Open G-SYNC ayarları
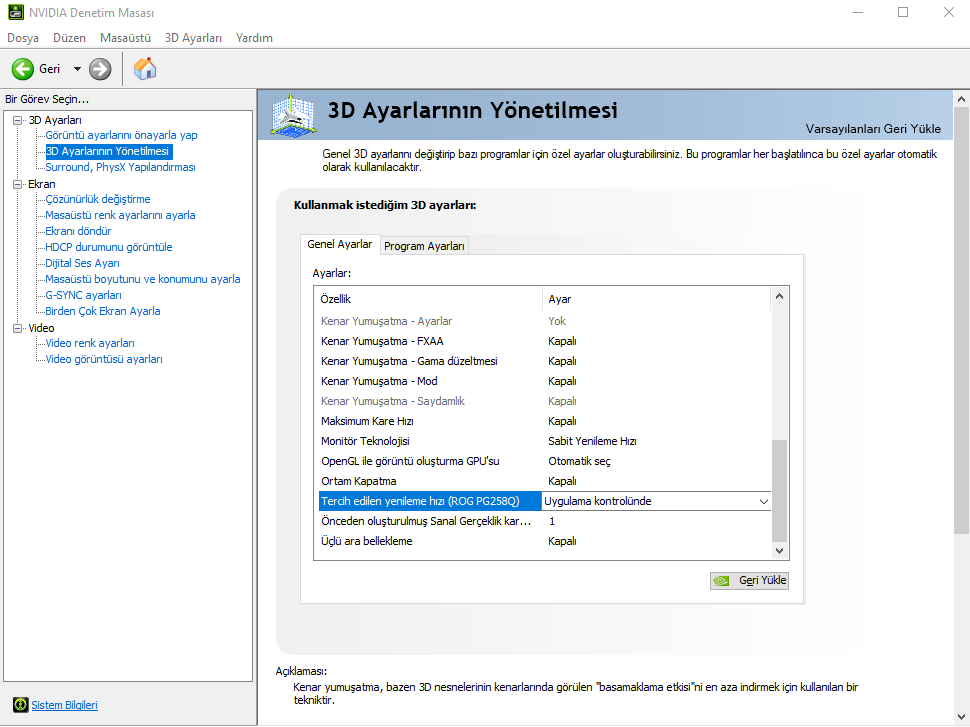Screen dimensions: 970x727 (x=84, y=295)
